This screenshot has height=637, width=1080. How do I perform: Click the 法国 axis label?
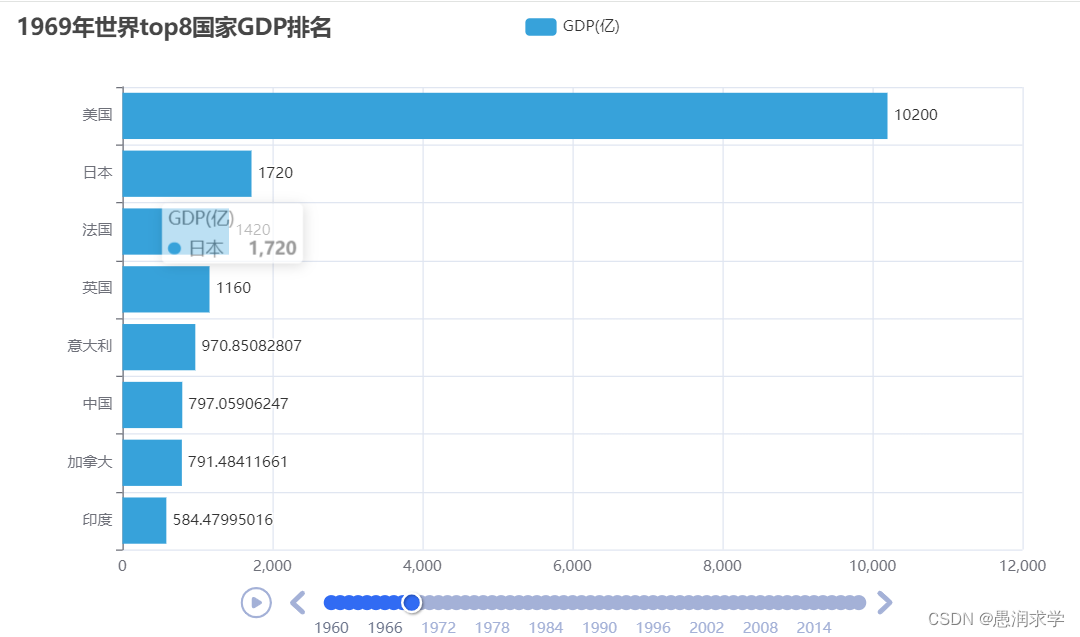point(97,230)
